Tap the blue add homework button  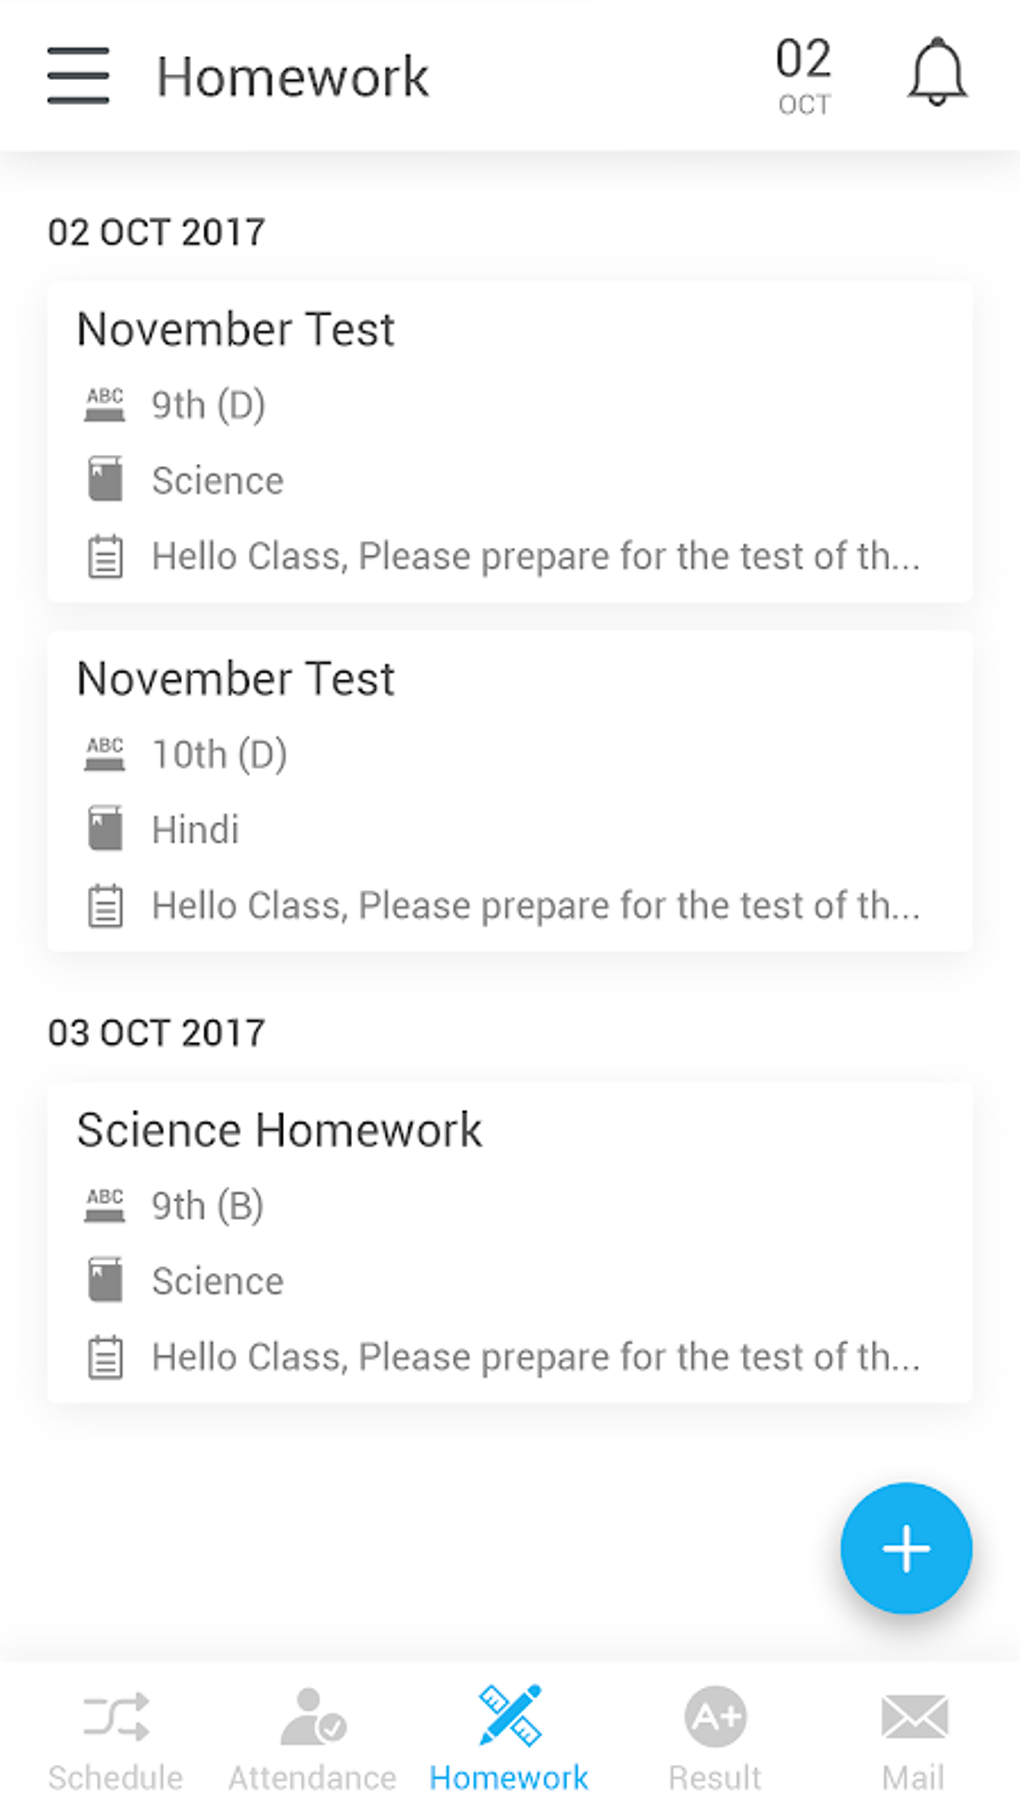click(906, 1548)
